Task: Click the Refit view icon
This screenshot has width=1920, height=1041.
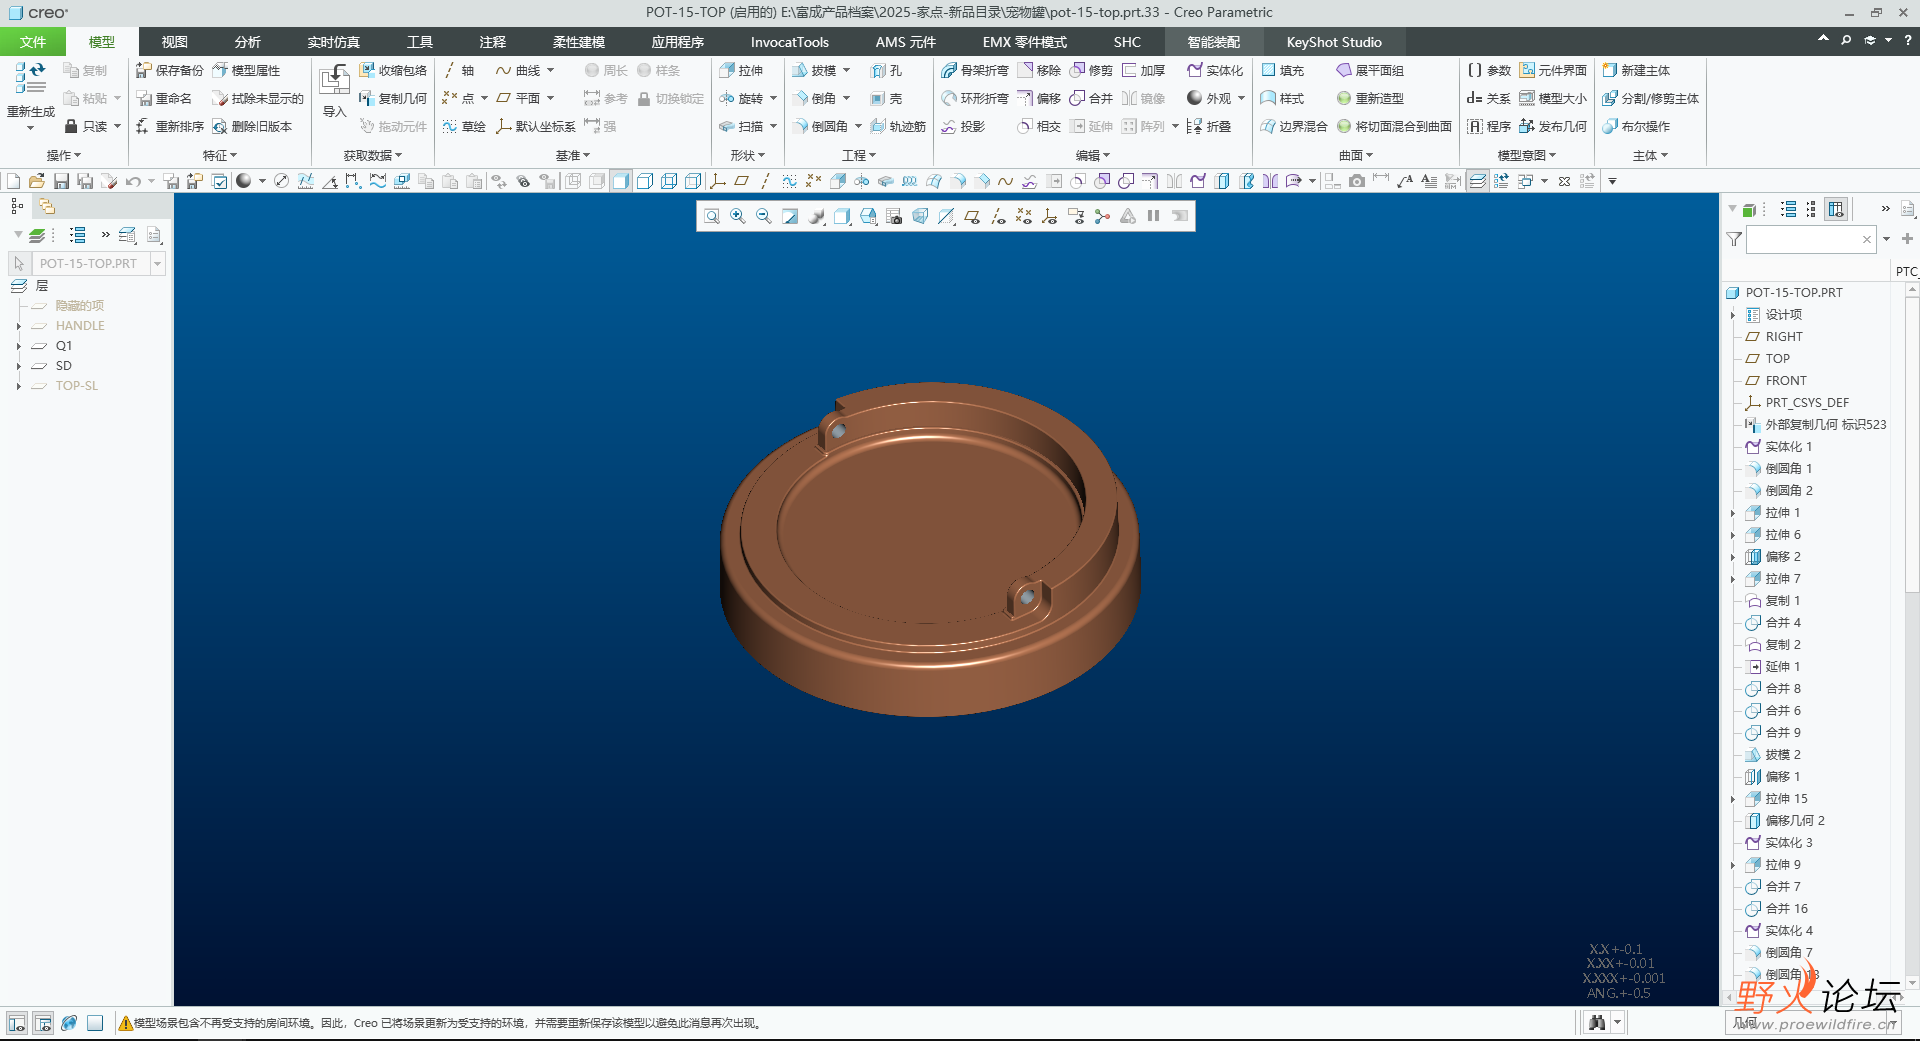Action: (x=712, y=216)
